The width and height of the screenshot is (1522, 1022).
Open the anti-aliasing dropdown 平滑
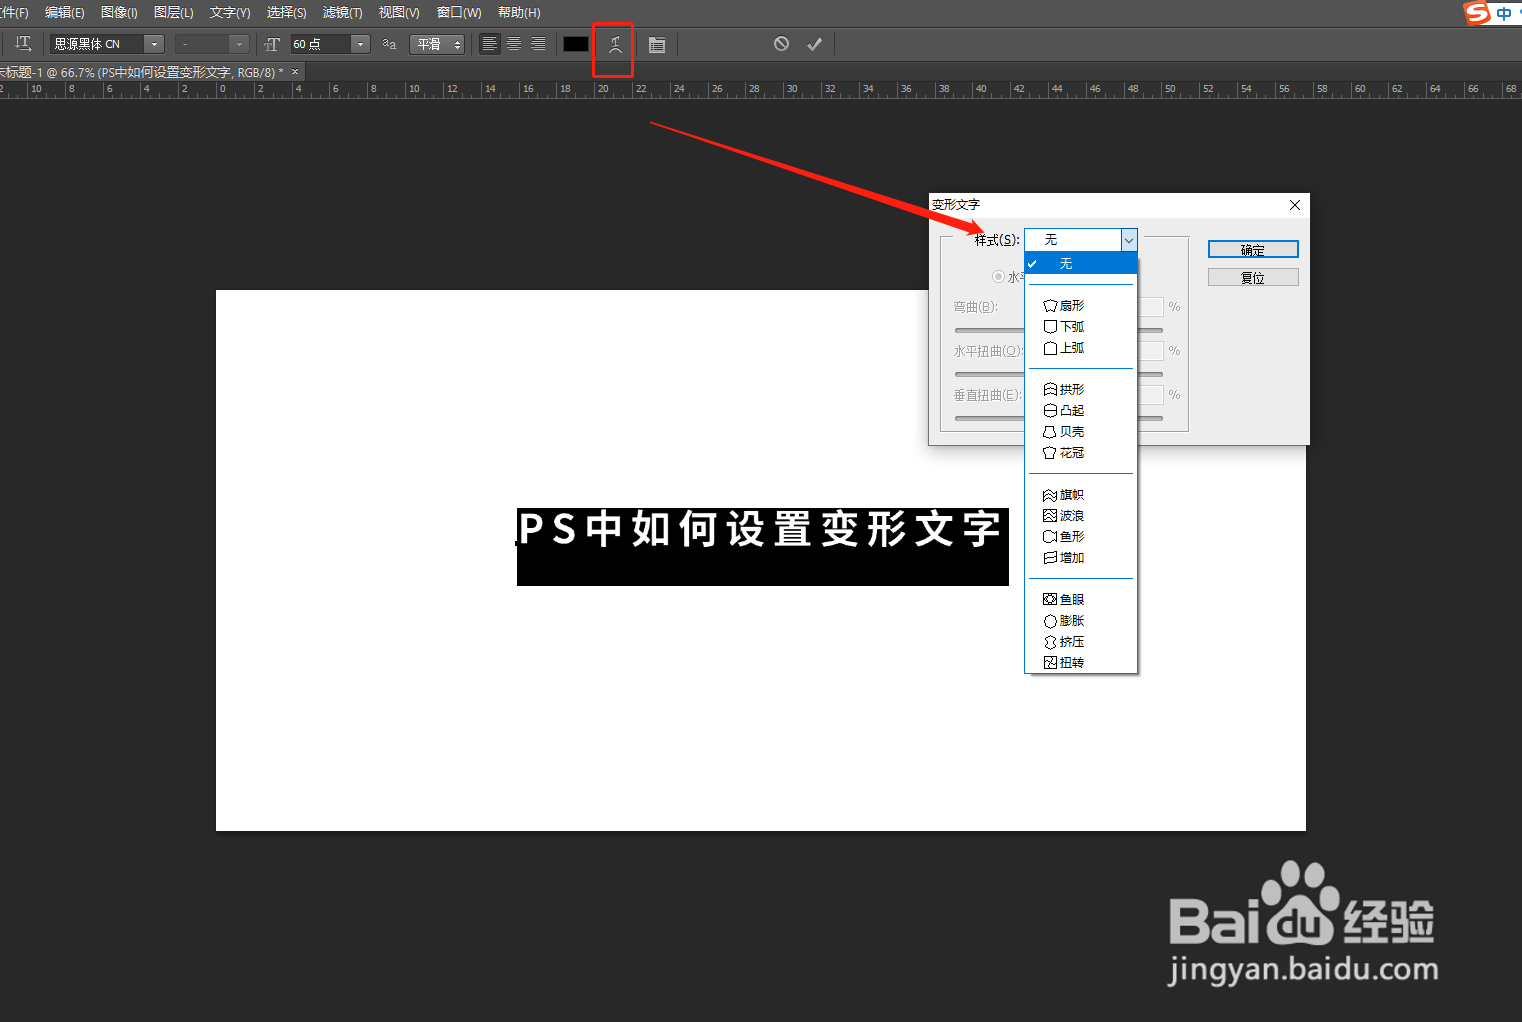point(437,44)
